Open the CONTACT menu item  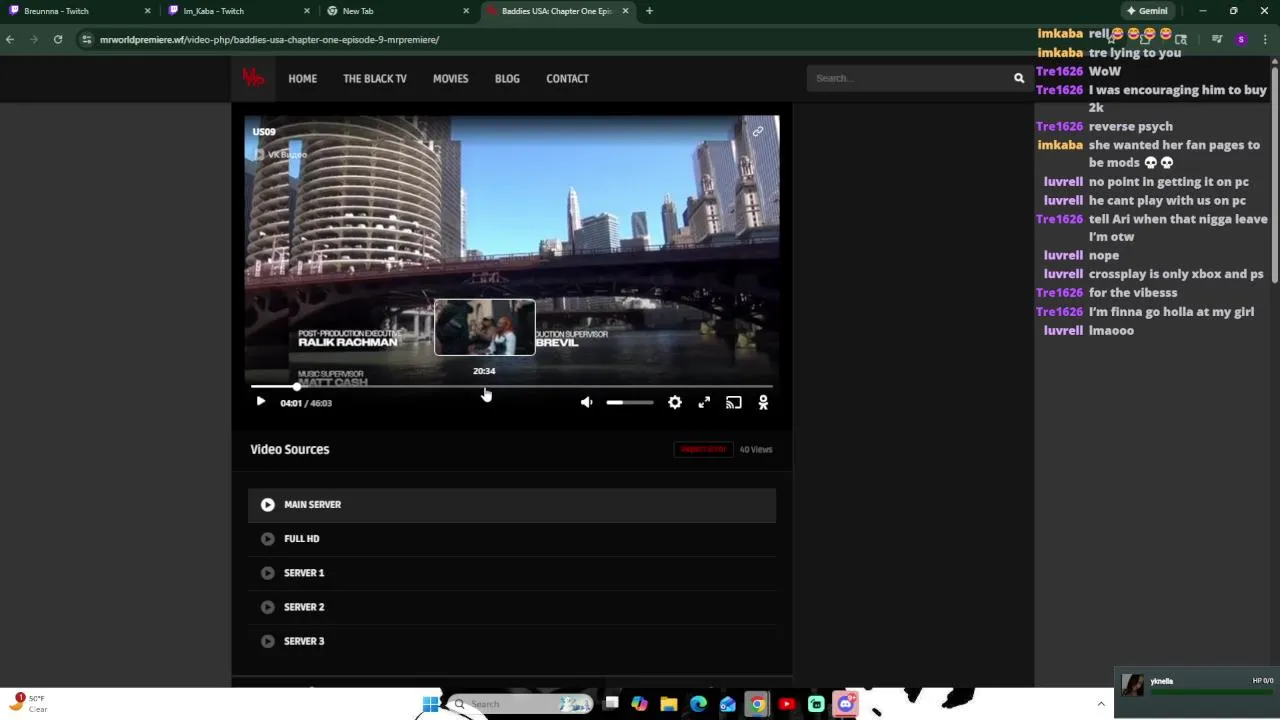(x=567, y=78)
